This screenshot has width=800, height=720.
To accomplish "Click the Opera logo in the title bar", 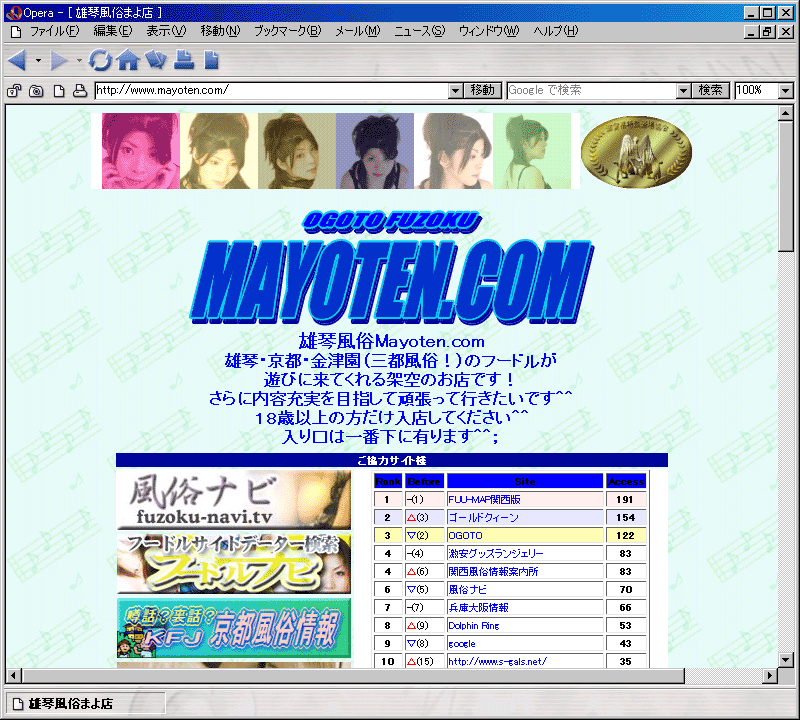I will [14, 13].
